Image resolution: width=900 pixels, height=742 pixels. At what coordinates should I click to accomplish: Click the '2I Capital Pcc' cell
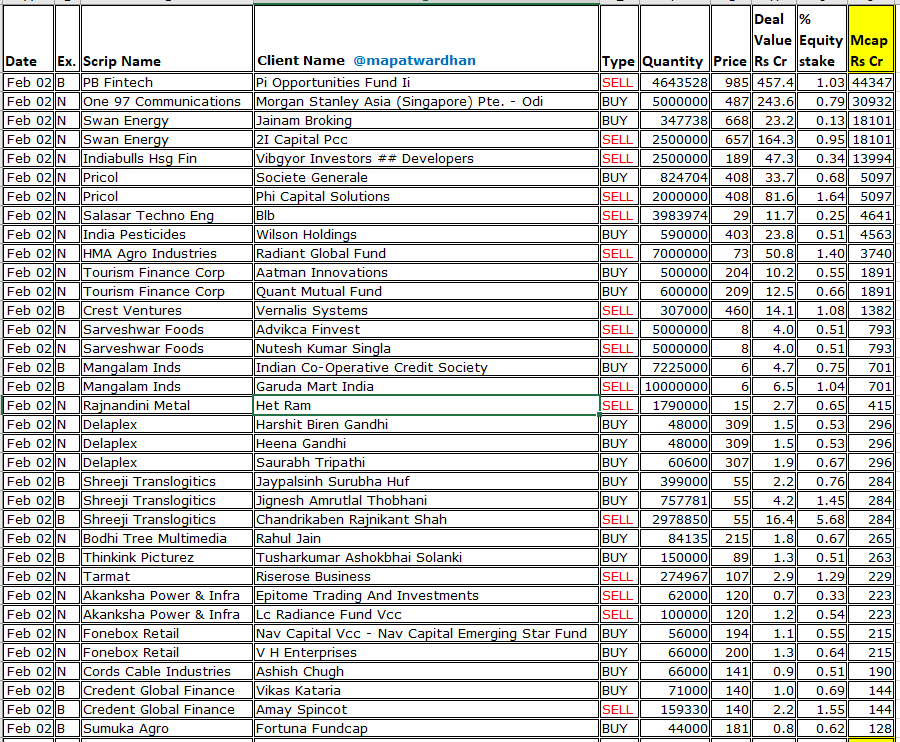click(x=426, y=139)
